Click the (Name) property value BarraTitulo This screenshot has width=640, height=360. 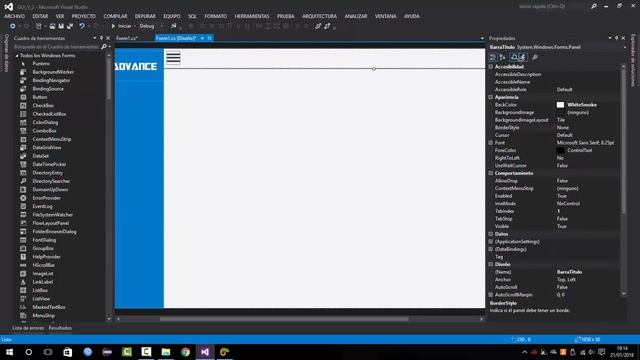(569, 272)
